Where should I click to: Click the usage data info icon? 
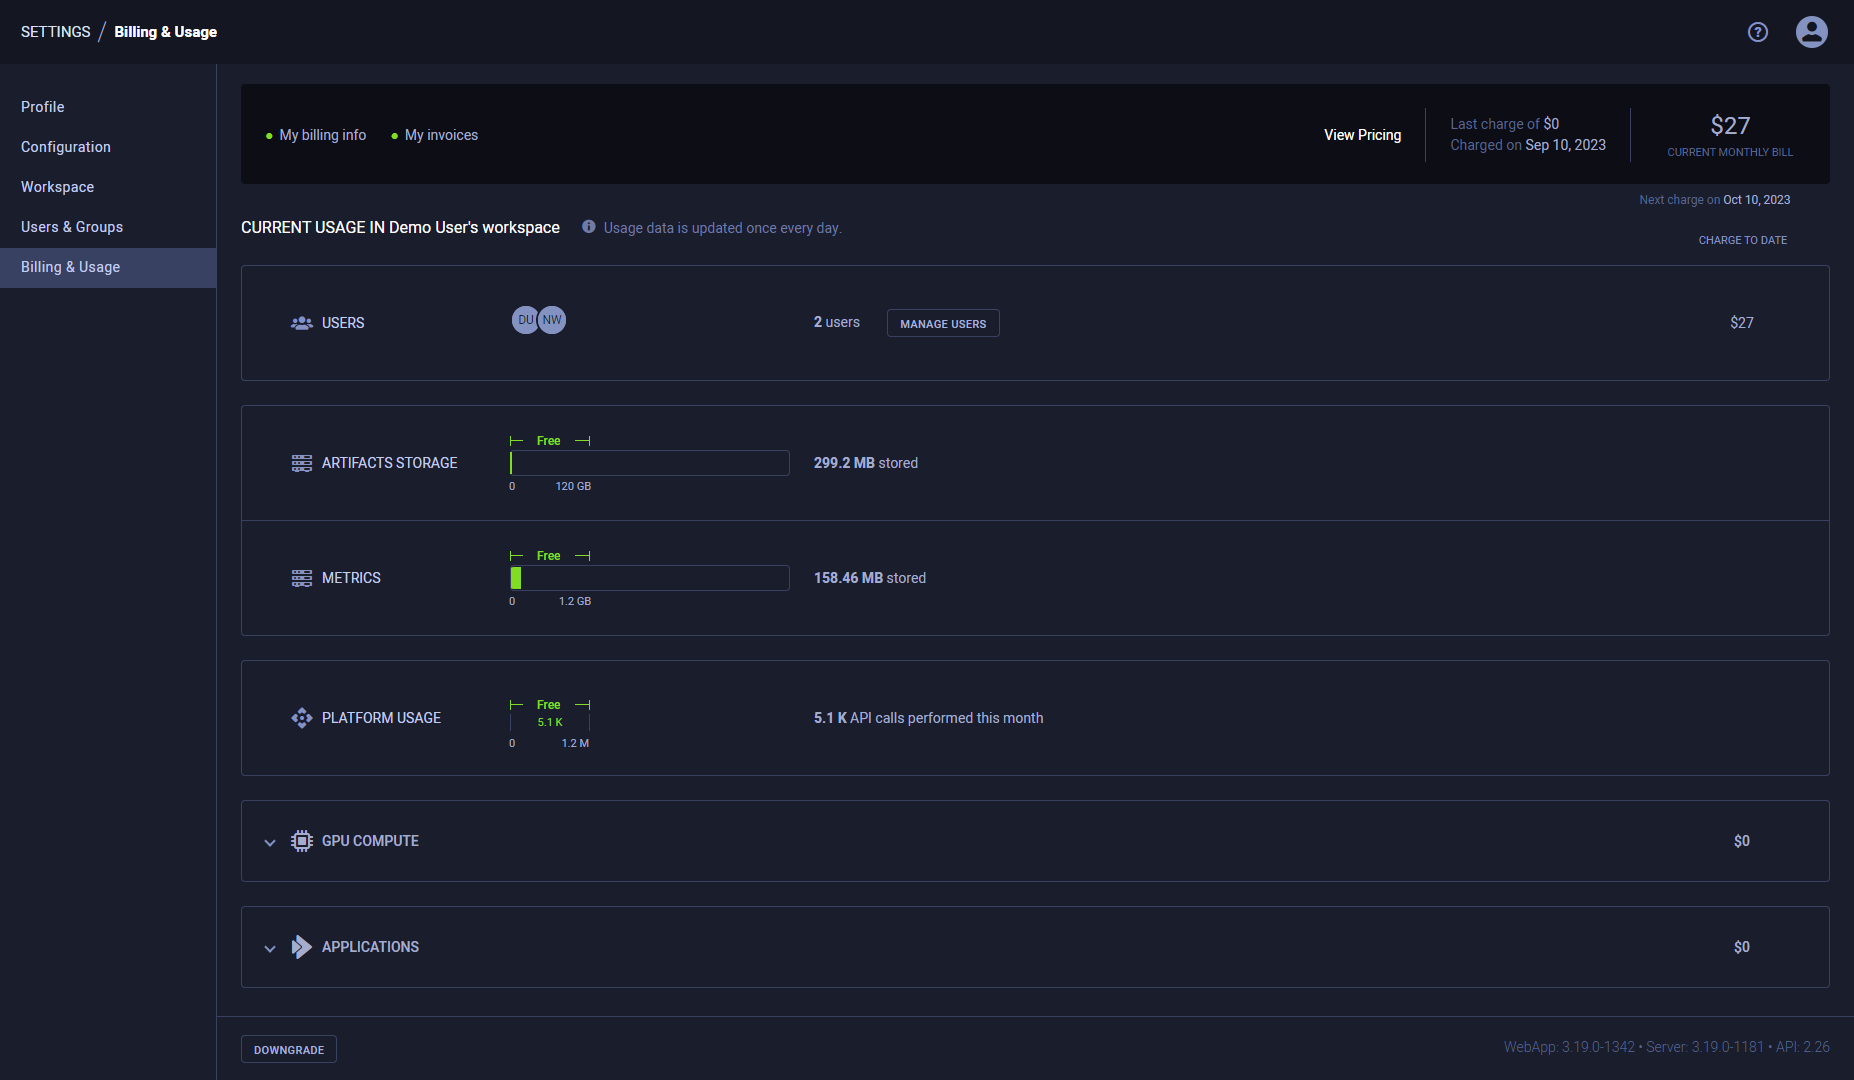tap(589, 227)
